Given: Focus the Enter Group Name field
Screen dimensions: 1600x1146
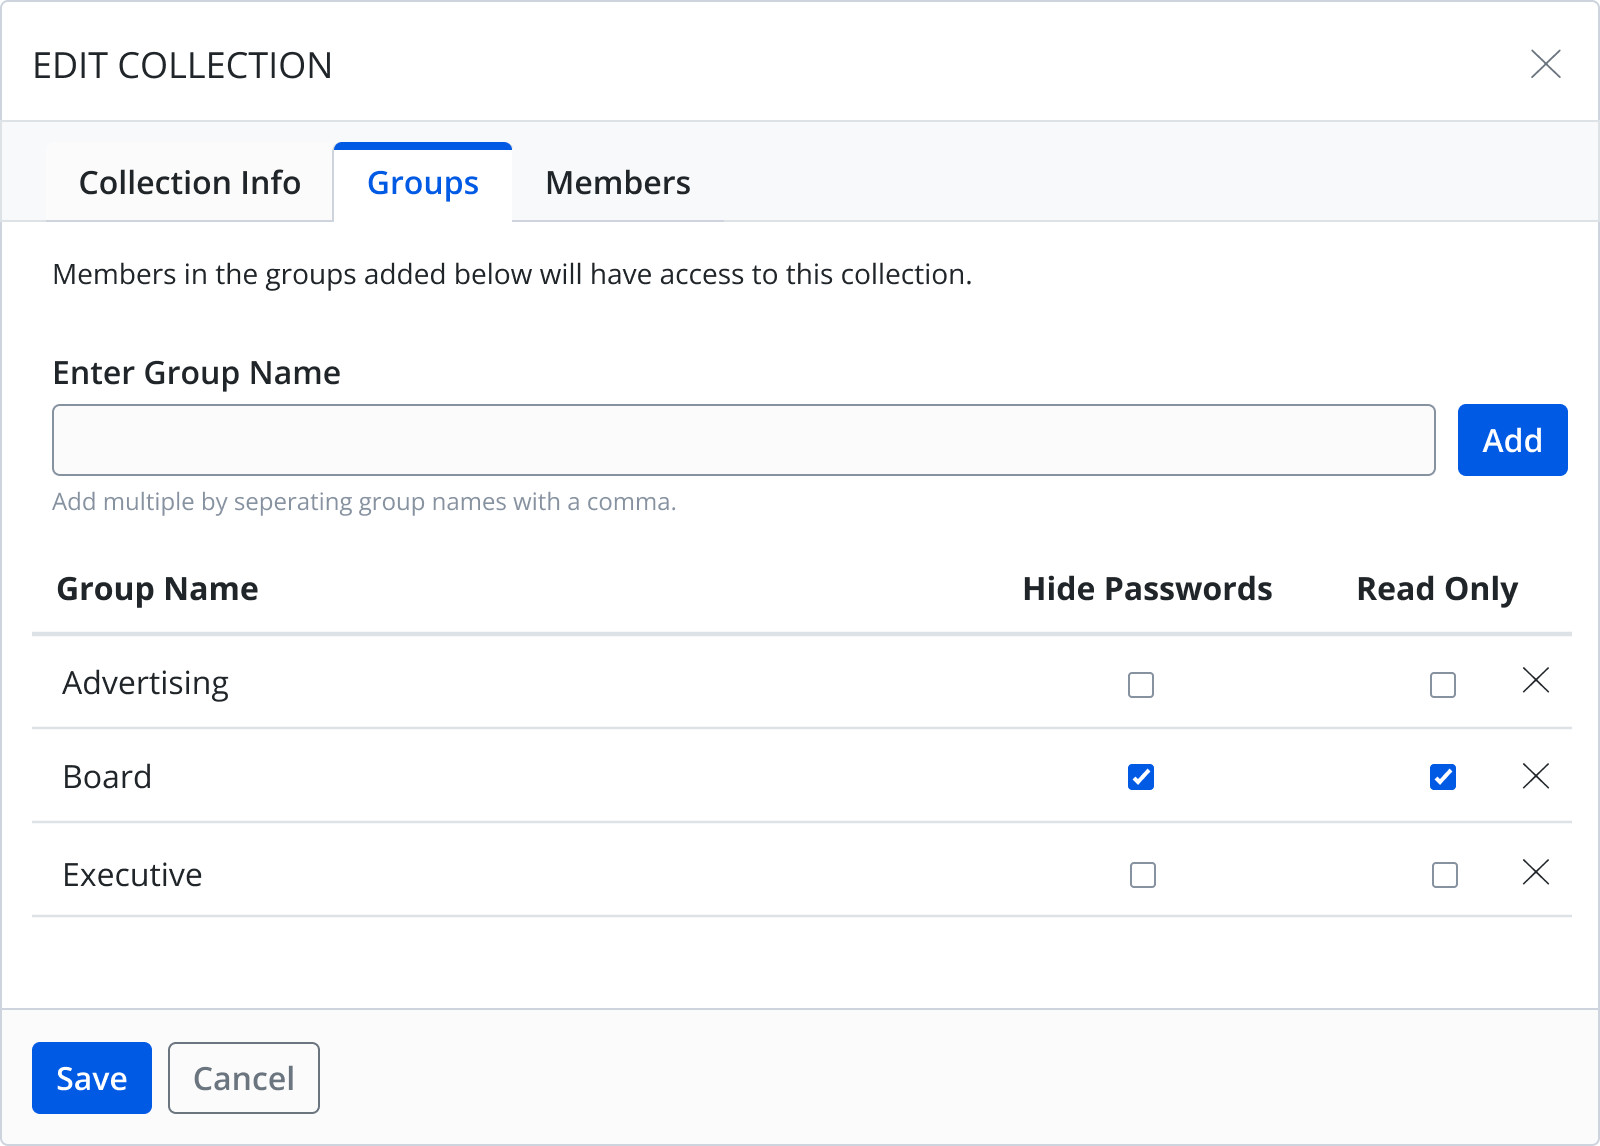Looking at the screenshot, I should click(743, 440).
